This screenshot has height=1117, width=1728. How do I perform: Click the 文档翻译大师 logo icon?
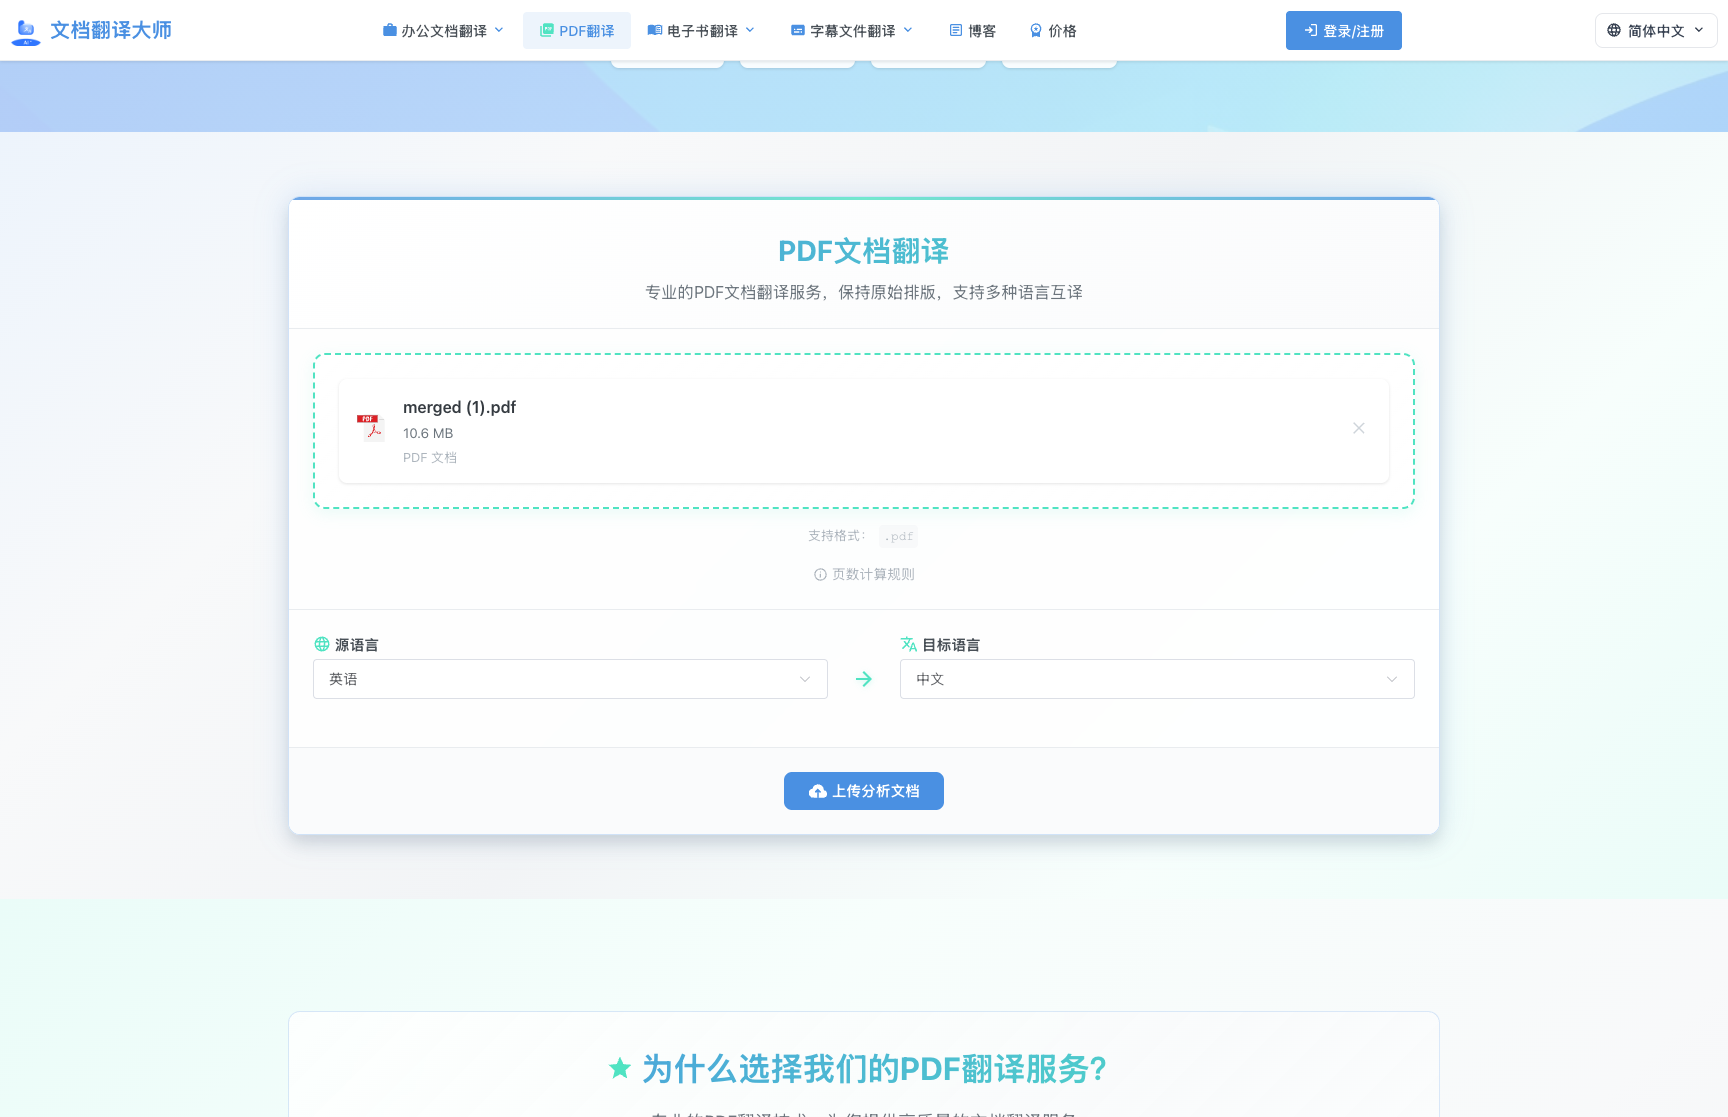coord(25,30)
